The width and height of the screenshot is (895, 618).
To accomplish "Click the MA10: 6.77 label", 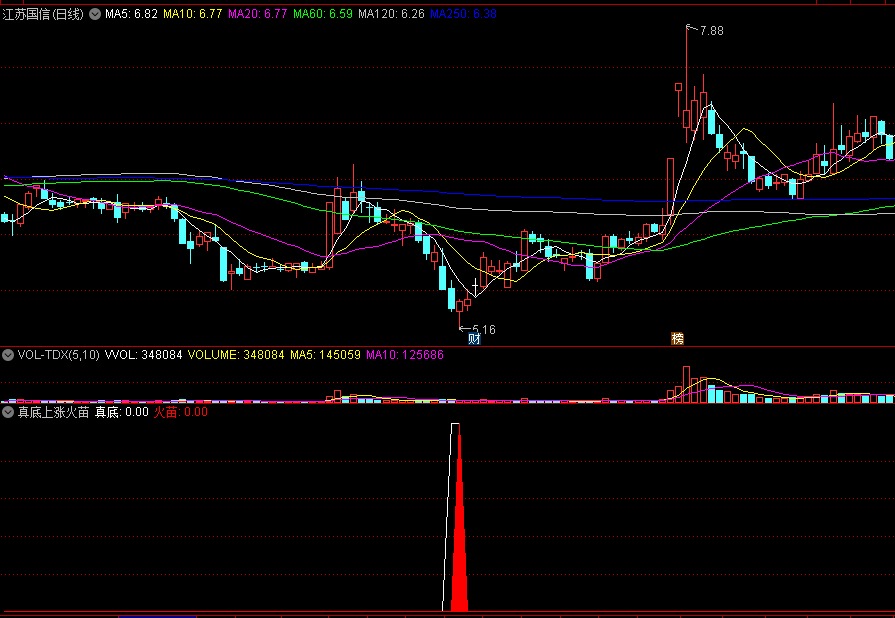I will pos(193,14).
